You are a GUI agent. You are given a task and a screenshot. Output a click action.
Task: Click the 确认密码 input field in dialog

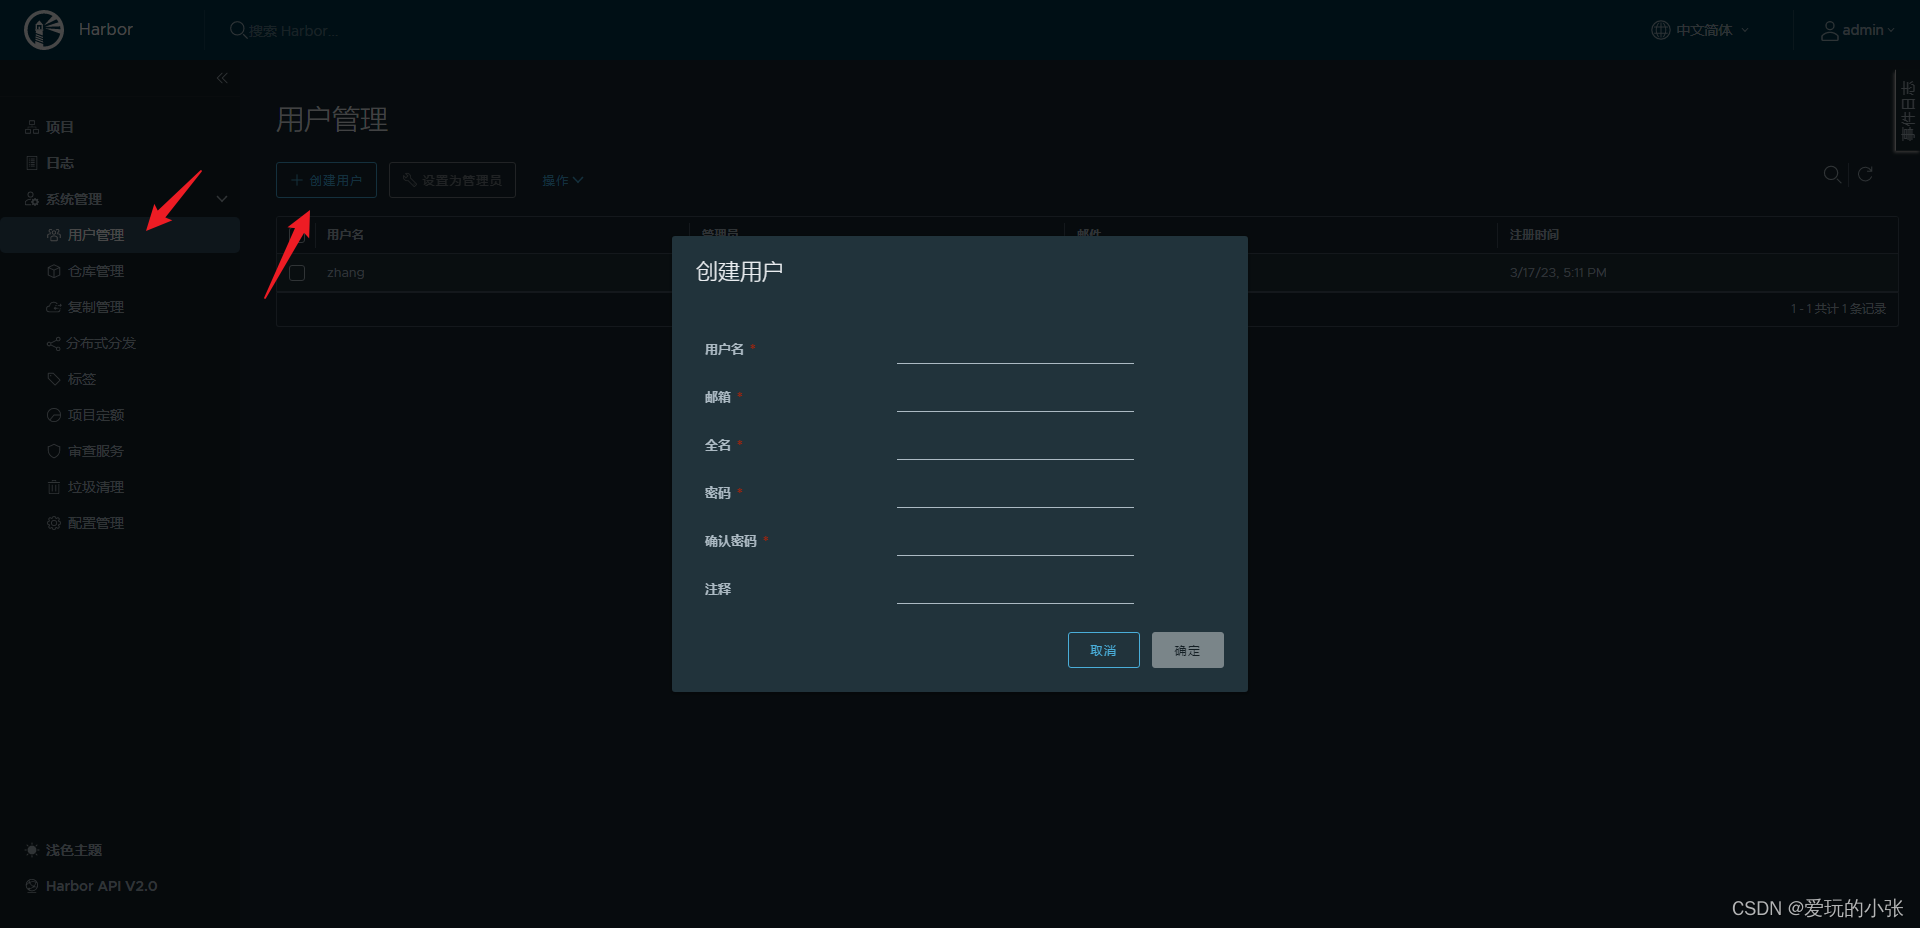(x=1015, y=541)
